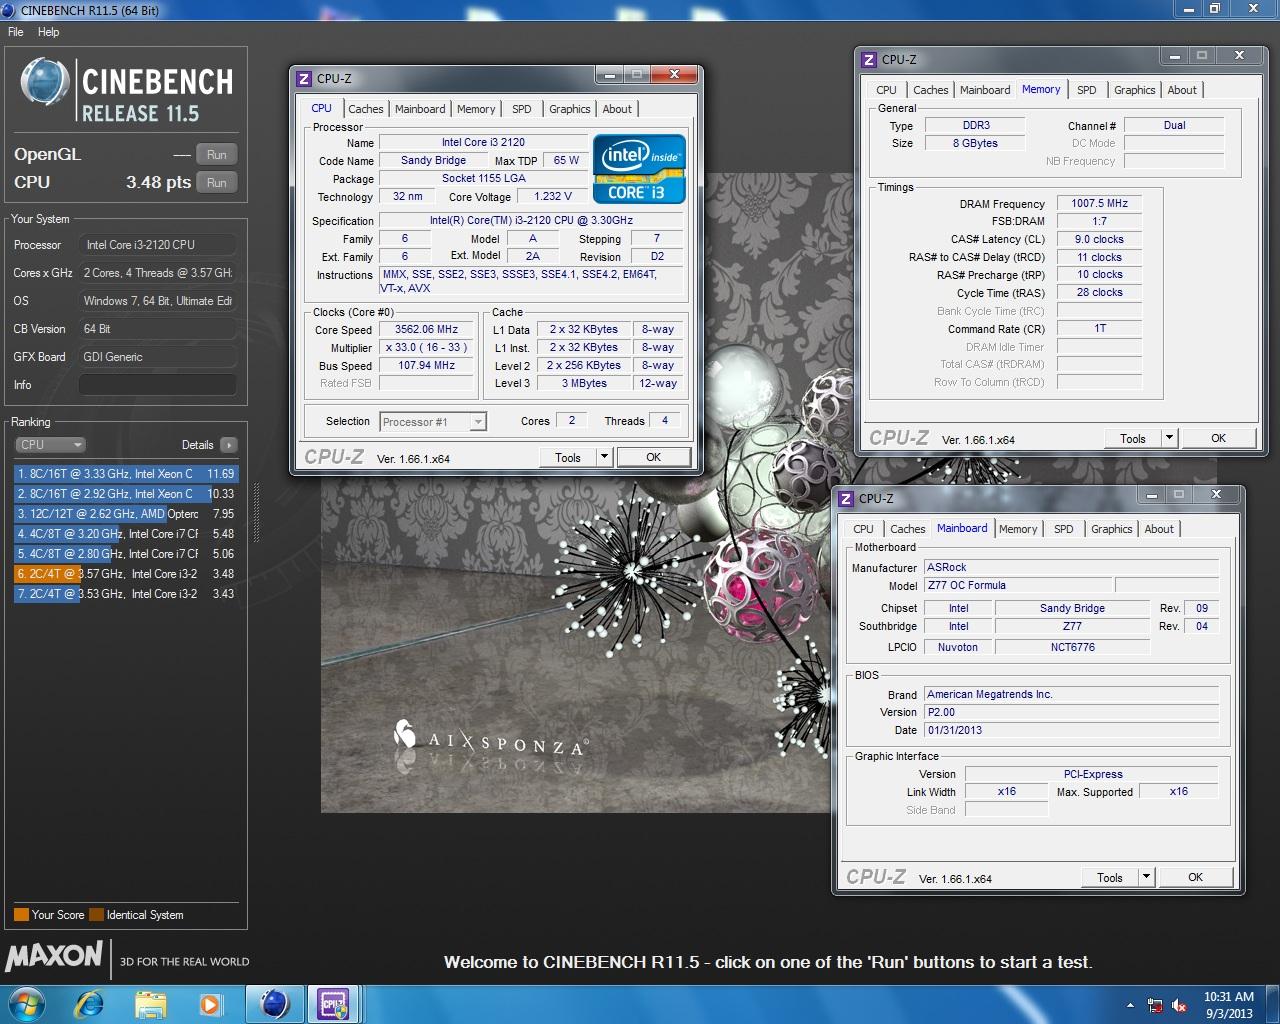Show hidden system tray icons arrow
The width and height of the screenshot is (1280, 1024).
click(x=1130, y=1005)
